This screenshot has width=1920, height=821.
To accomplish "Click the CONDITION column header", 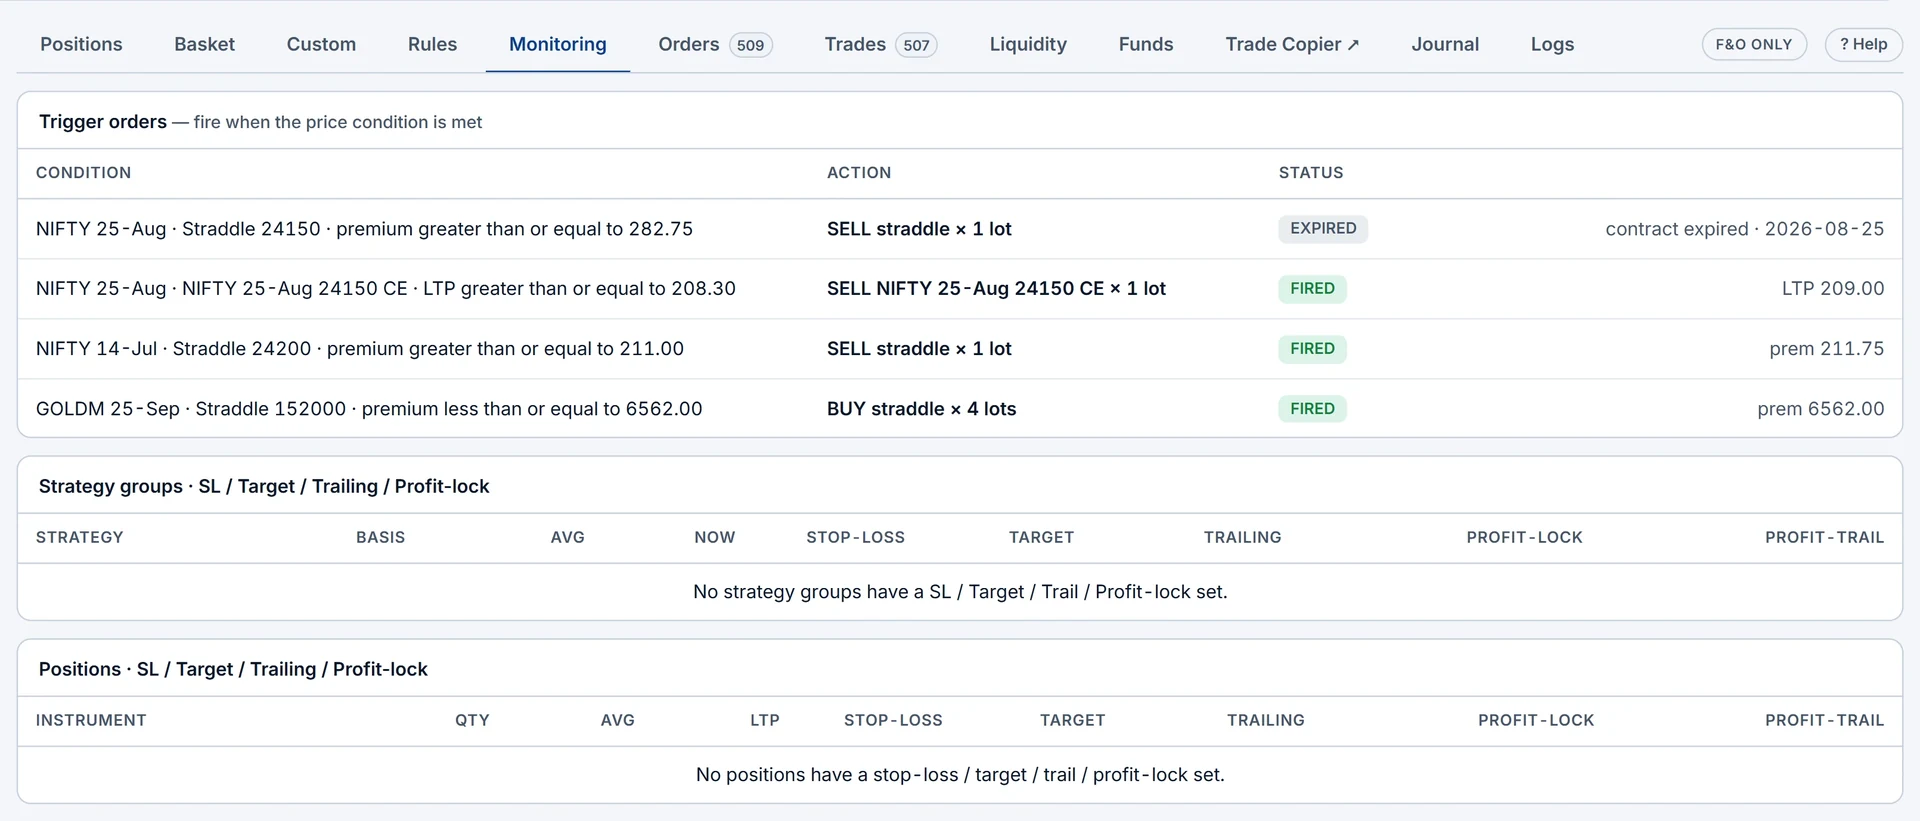I will point(83,173).
